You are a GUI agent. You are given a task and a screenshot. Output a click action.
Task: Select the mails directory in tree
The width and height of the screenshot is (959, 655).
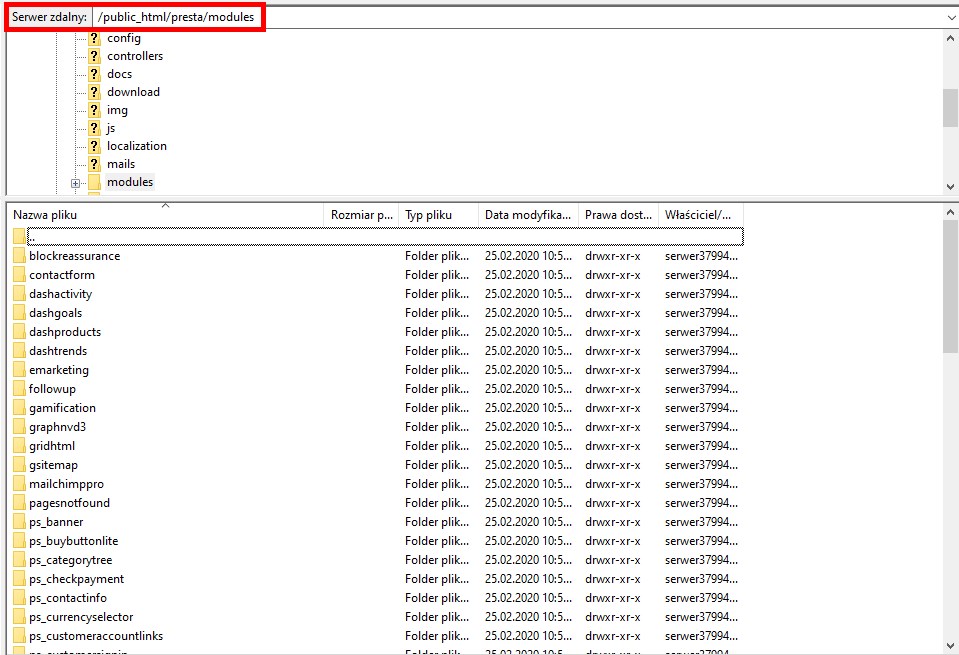121,164
